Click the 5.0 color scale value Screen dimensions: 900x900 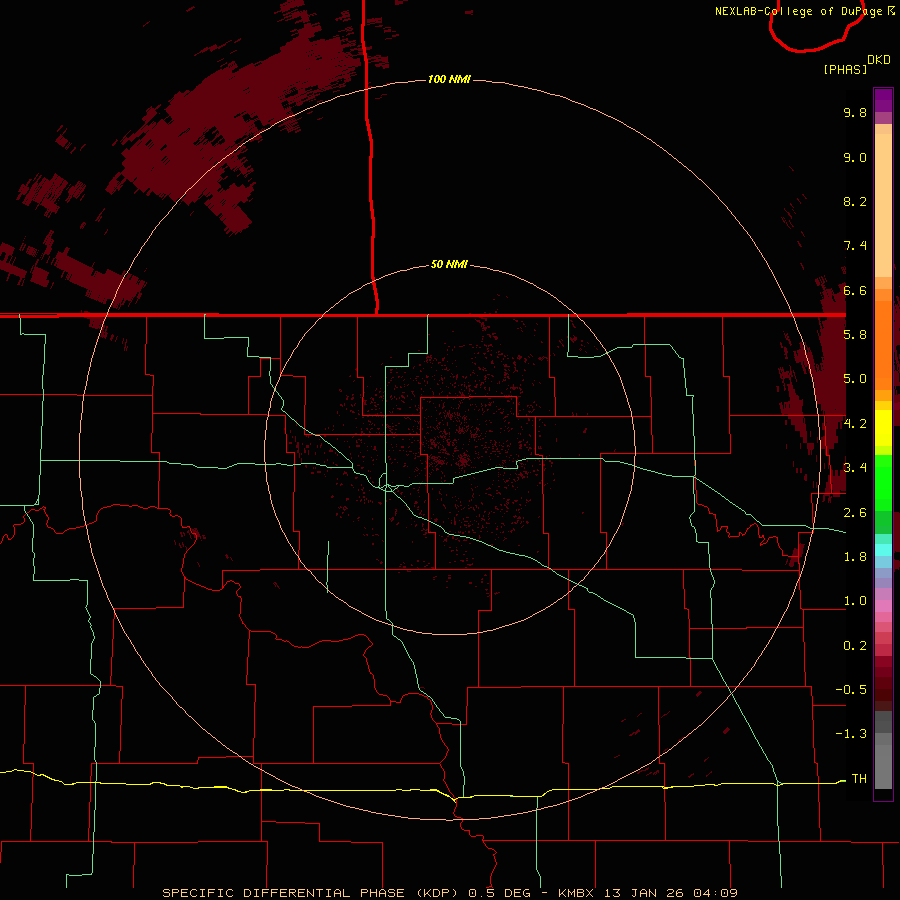[x=855, y=379]
